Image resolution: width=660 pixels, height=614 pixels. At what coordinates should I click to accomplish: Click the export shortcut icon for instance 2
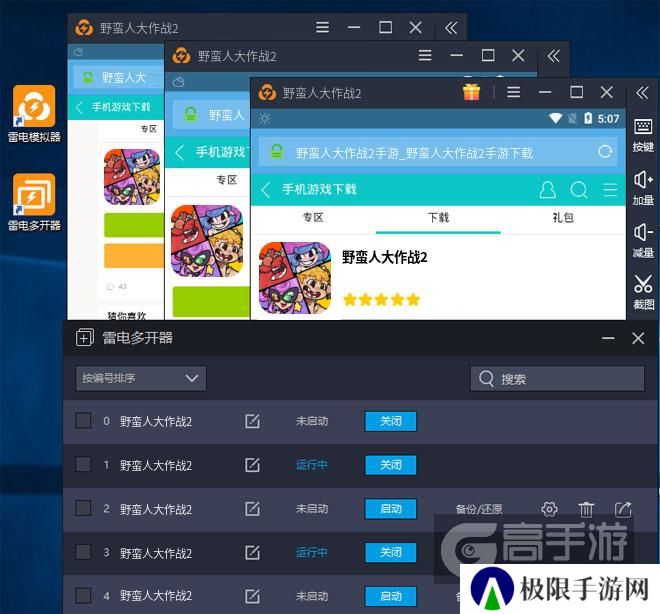[x=623, y=509]
